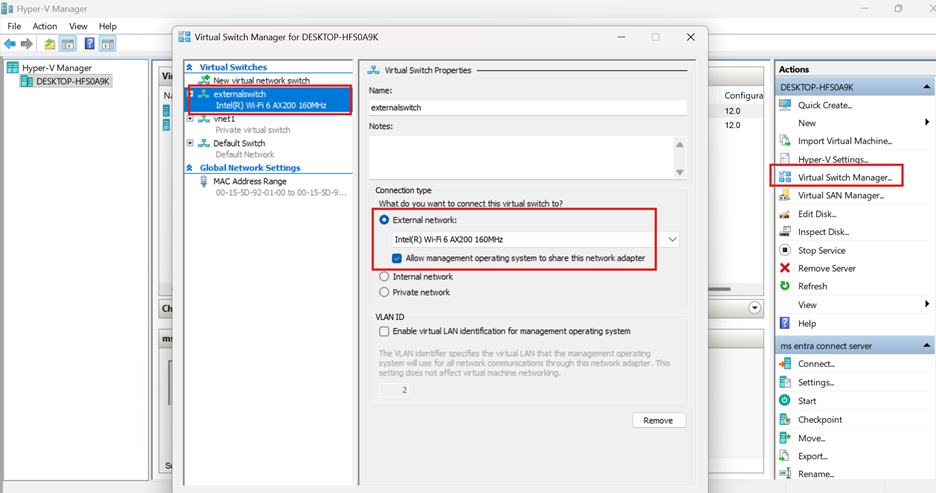Open the View menu in menu bar
This screenshot has width=936, height=493.
point(78,26)
